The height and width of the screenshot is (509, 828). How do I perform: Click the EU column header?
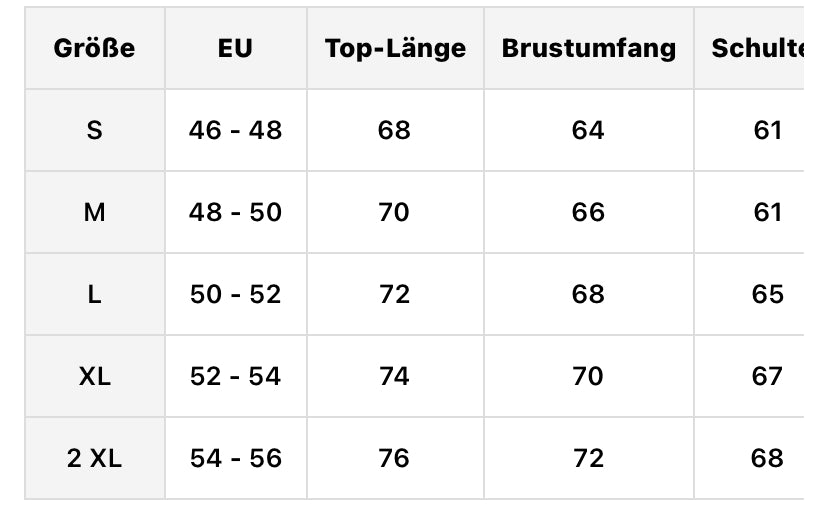[x=235, y=48]
